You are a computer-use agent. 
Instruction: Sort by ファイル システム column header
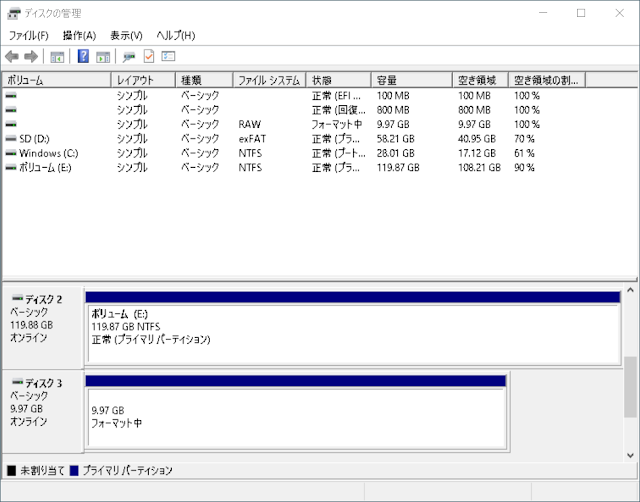click(x=269, y=80)
